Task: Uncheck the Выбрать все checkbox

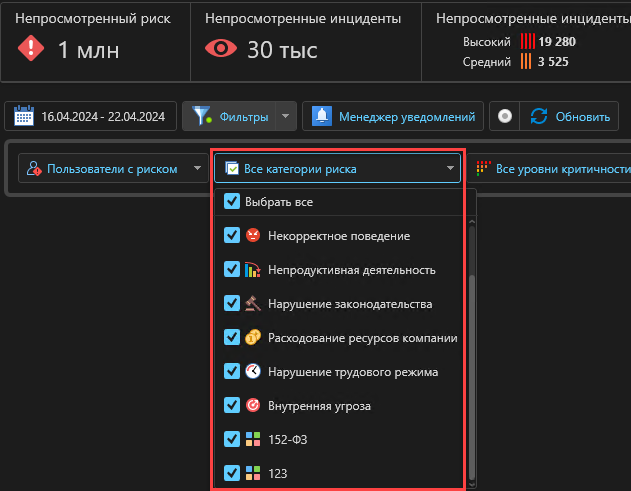Action: point(232,202)
